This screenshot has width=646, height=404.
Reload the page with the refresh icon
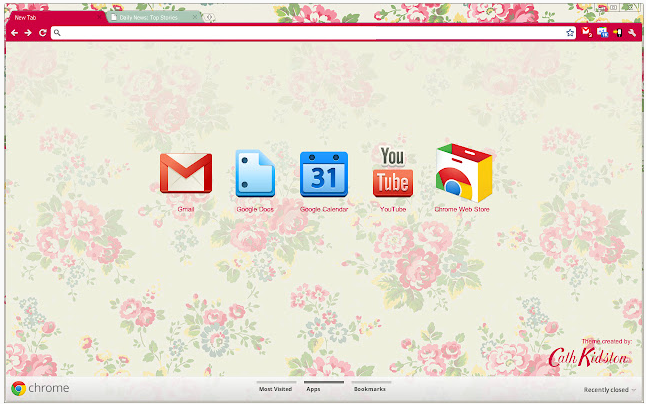pyautogui.click(x=42, y=33)
